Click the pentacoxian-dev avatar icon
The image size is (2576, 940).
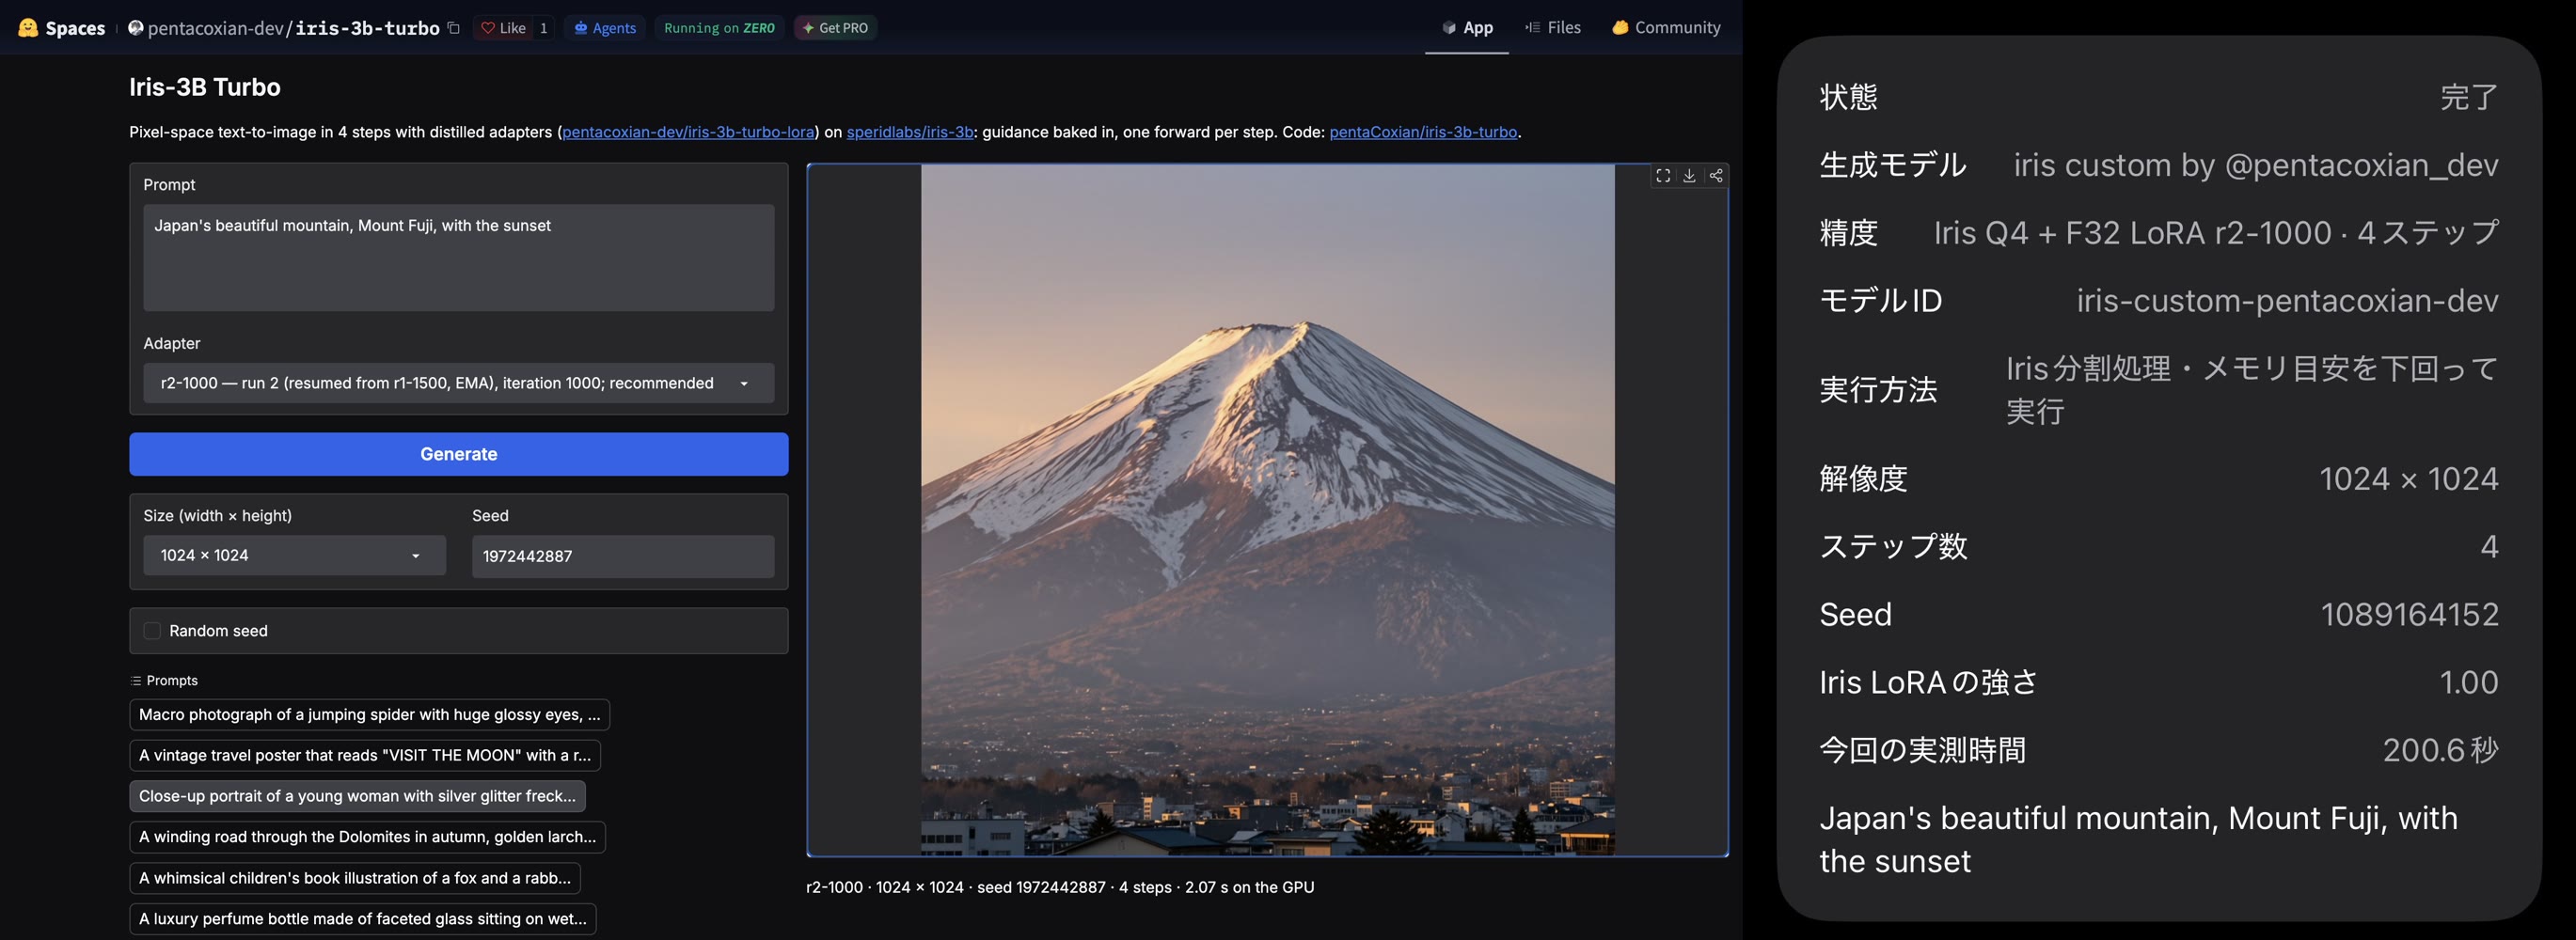pyautogui.click(x=136, y=28)
